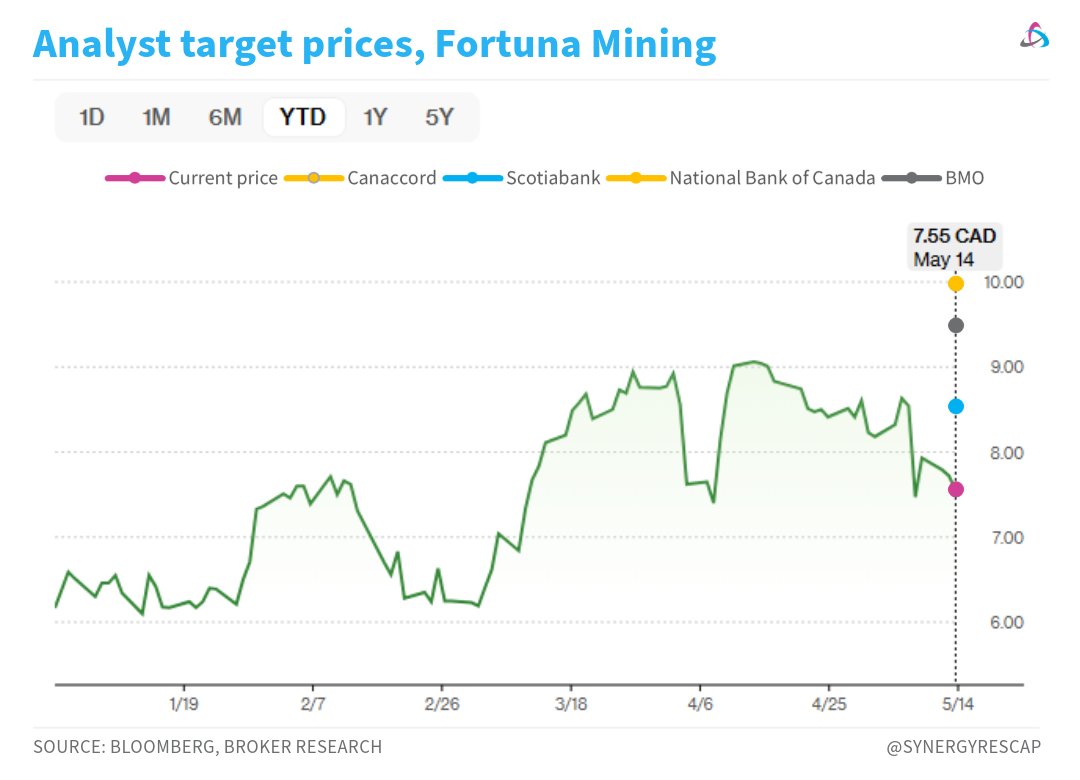Viewport: 1080px width, 780px height.
Task: Choose the YTD time range tab
Action: click(x=303, y=117)
